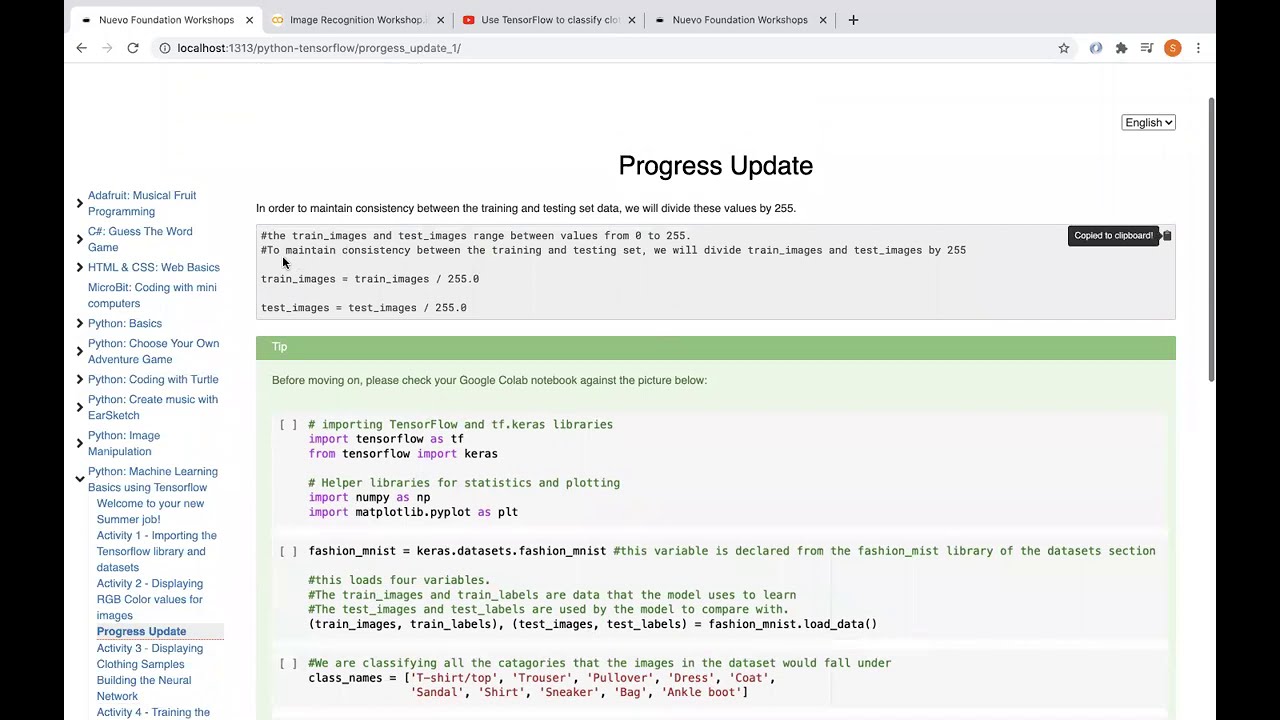Open a new browser tab
This screenshot has width=1280, height=720.
pyautogui.click(x=853, y=20)
